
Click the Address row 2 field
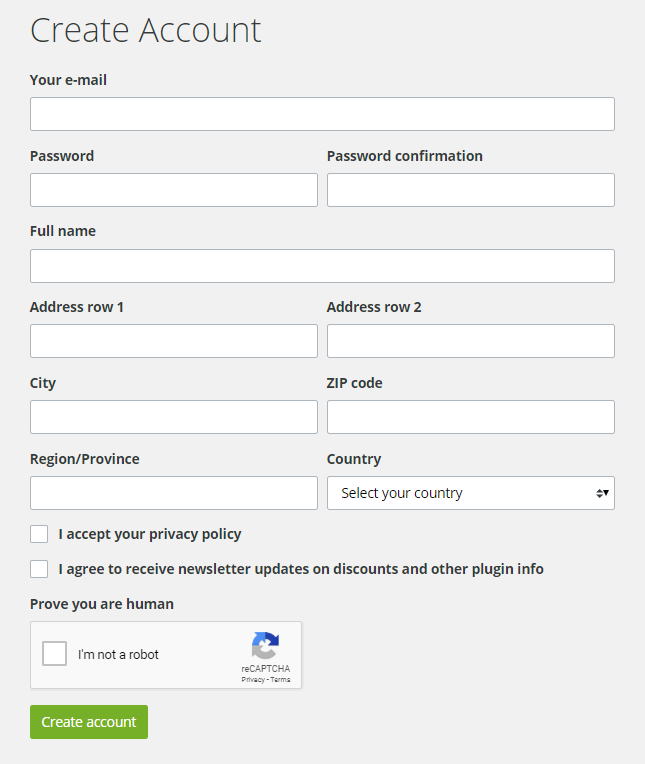click(470, 341)
